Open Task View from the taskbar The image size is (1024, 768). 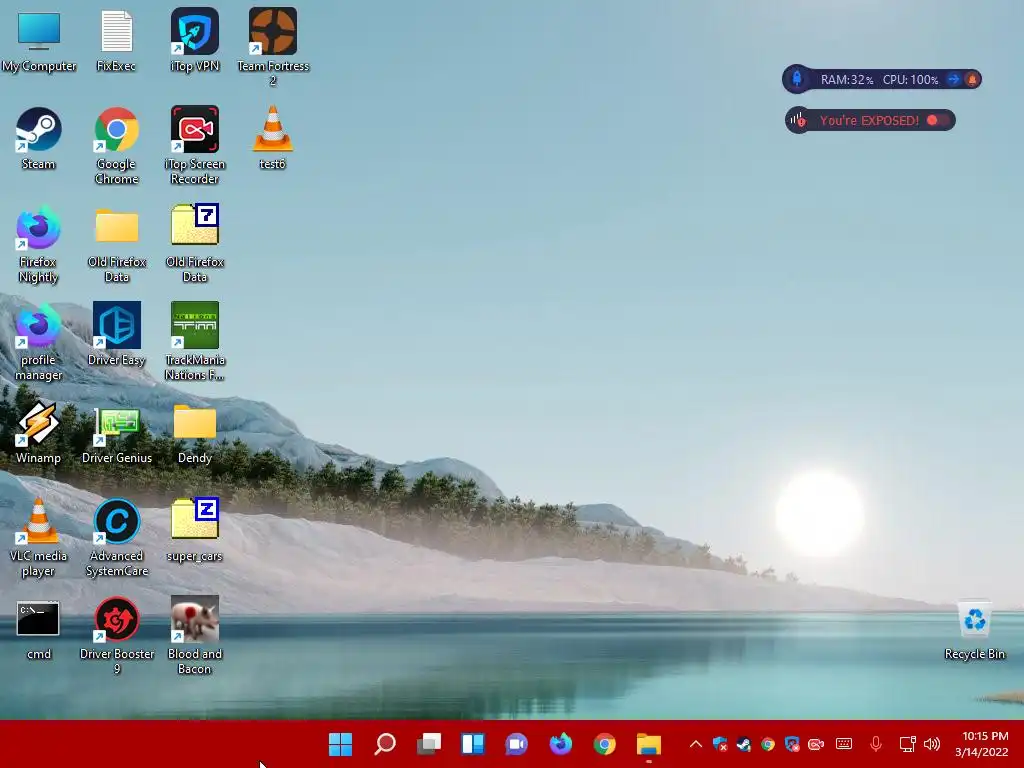(428, 744)
